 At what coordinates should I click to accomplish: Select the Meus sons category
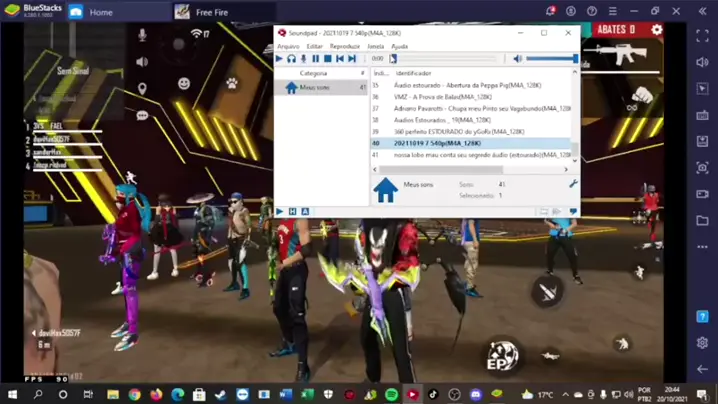314,88
